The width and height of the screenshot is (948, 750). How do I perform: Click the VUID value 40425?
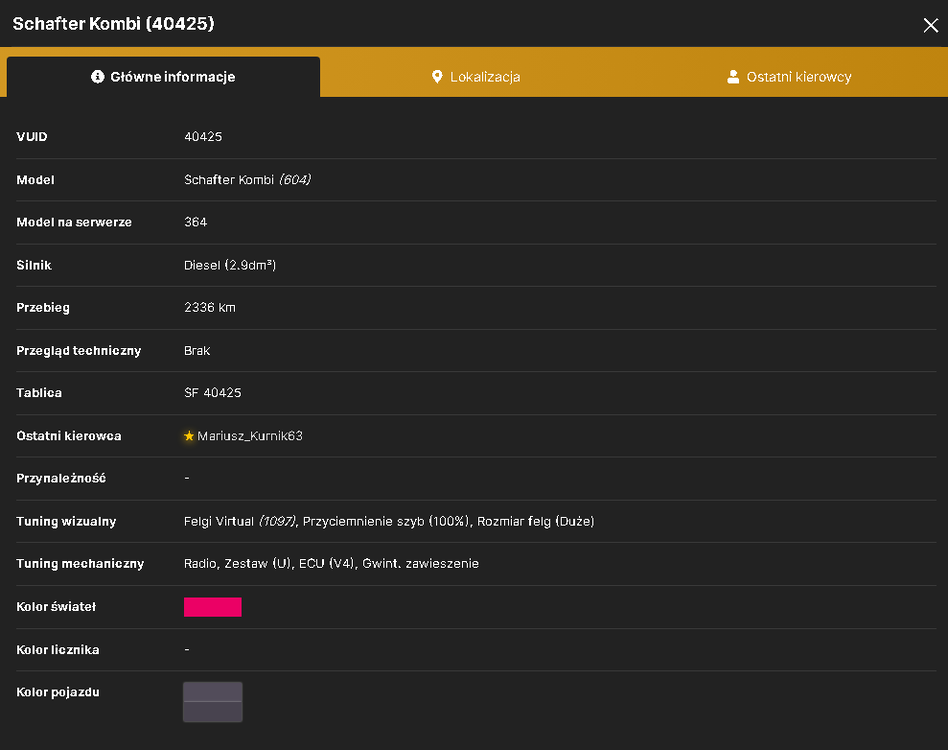point(203,137)
